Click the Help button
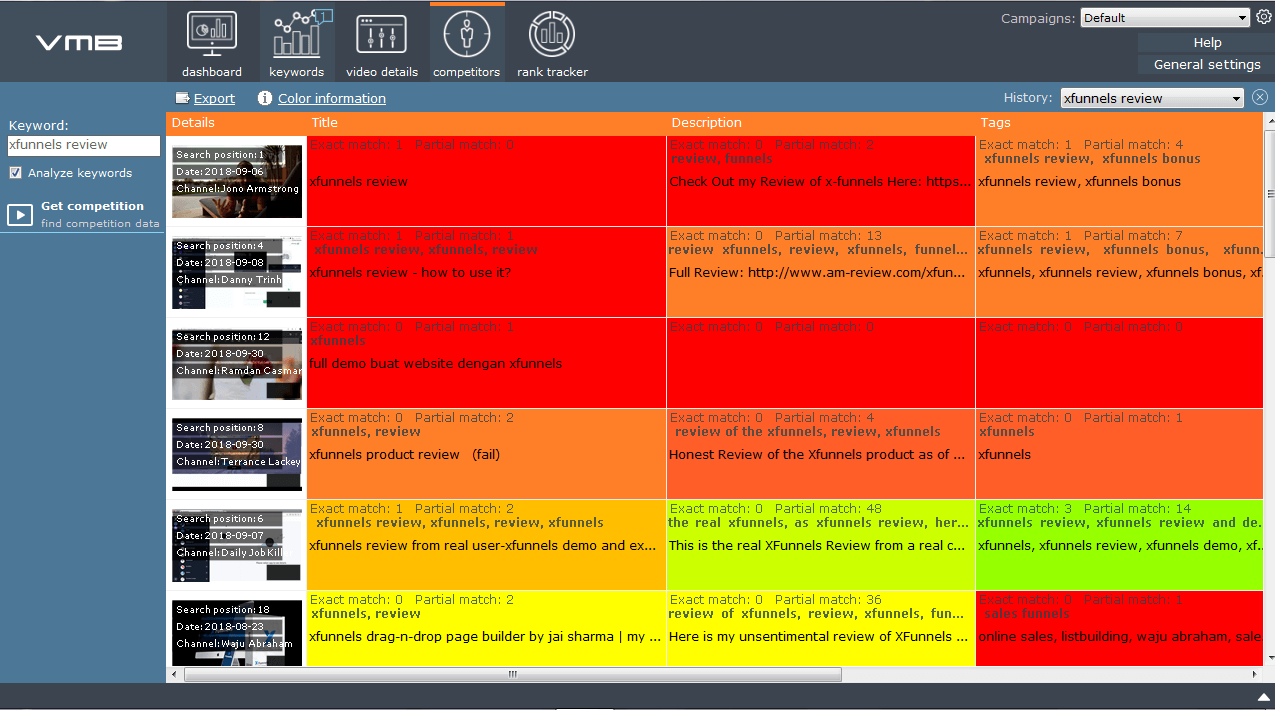The image size is (1275, 710). click(x=1206, y=43)
